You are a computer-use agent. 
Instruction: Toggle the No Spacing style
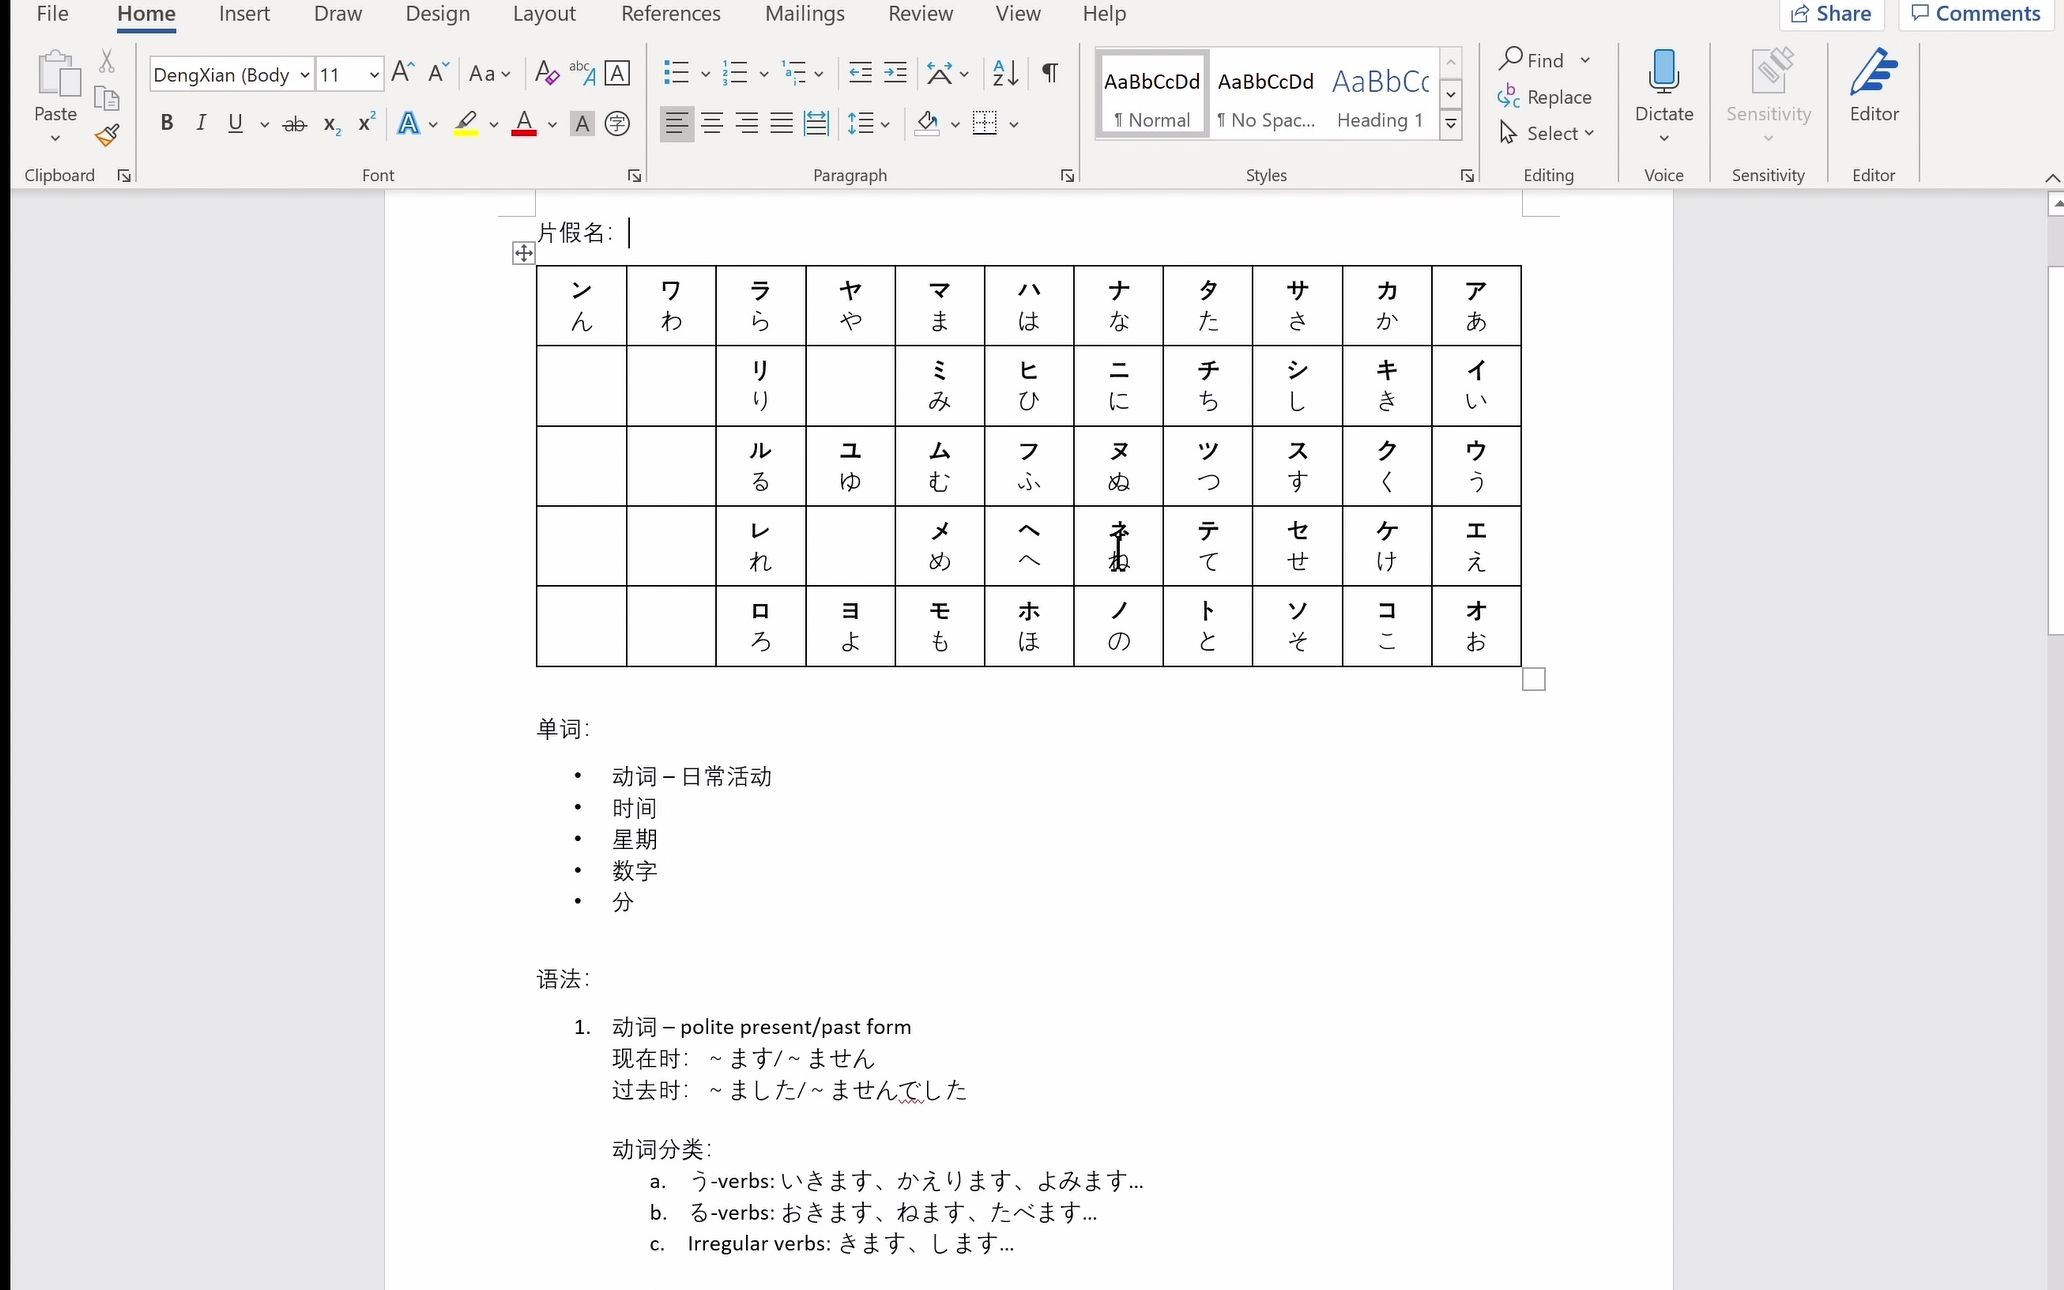point(1266,95)
